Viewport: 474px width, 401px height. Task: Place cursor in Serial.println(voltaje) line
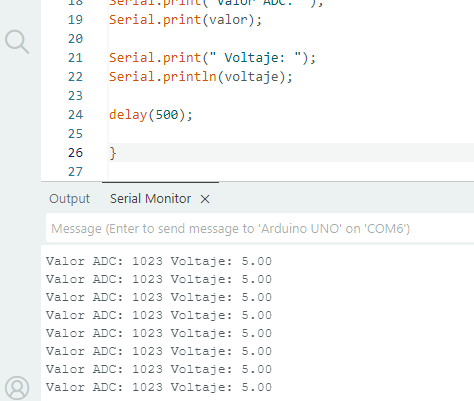click(x=201, y=77)
